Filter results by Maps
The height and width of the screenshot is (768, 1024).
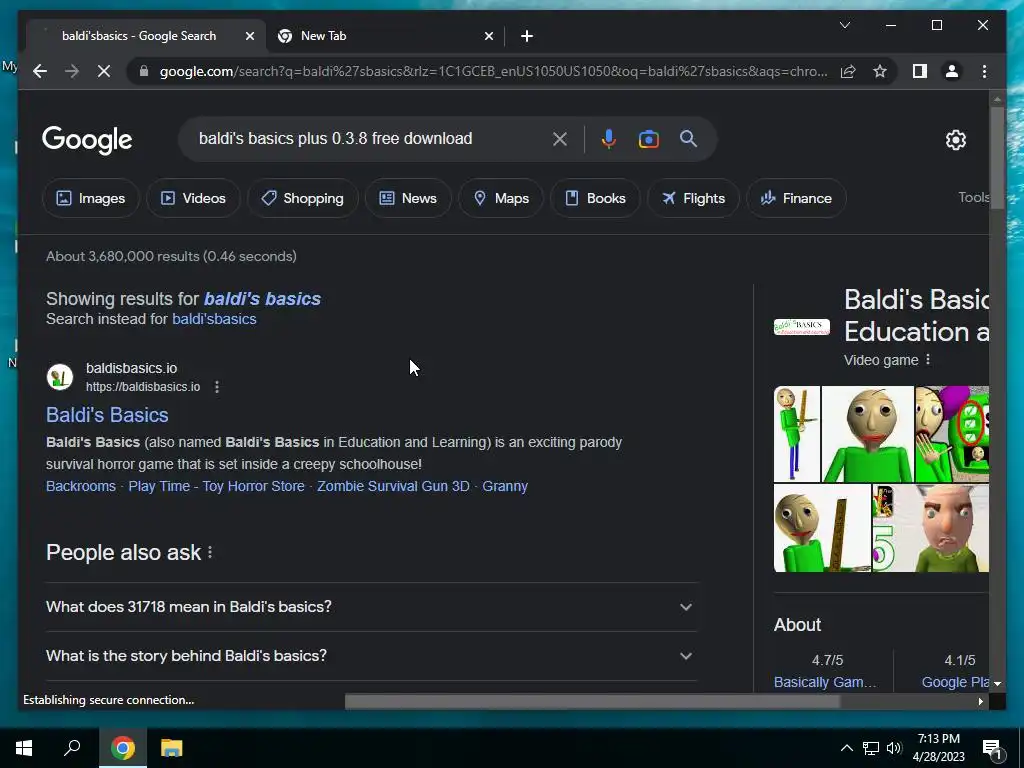[x=501, y=198]
